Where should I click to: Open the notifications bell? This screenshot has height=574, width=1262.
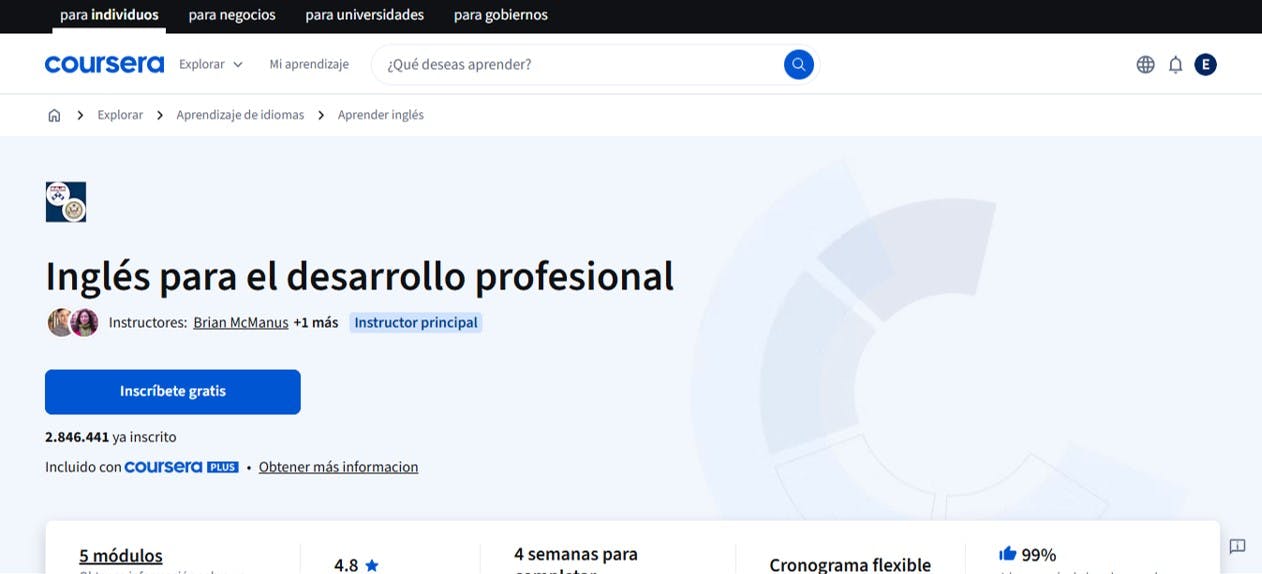pyautogui.click(x=1175, y=65)
